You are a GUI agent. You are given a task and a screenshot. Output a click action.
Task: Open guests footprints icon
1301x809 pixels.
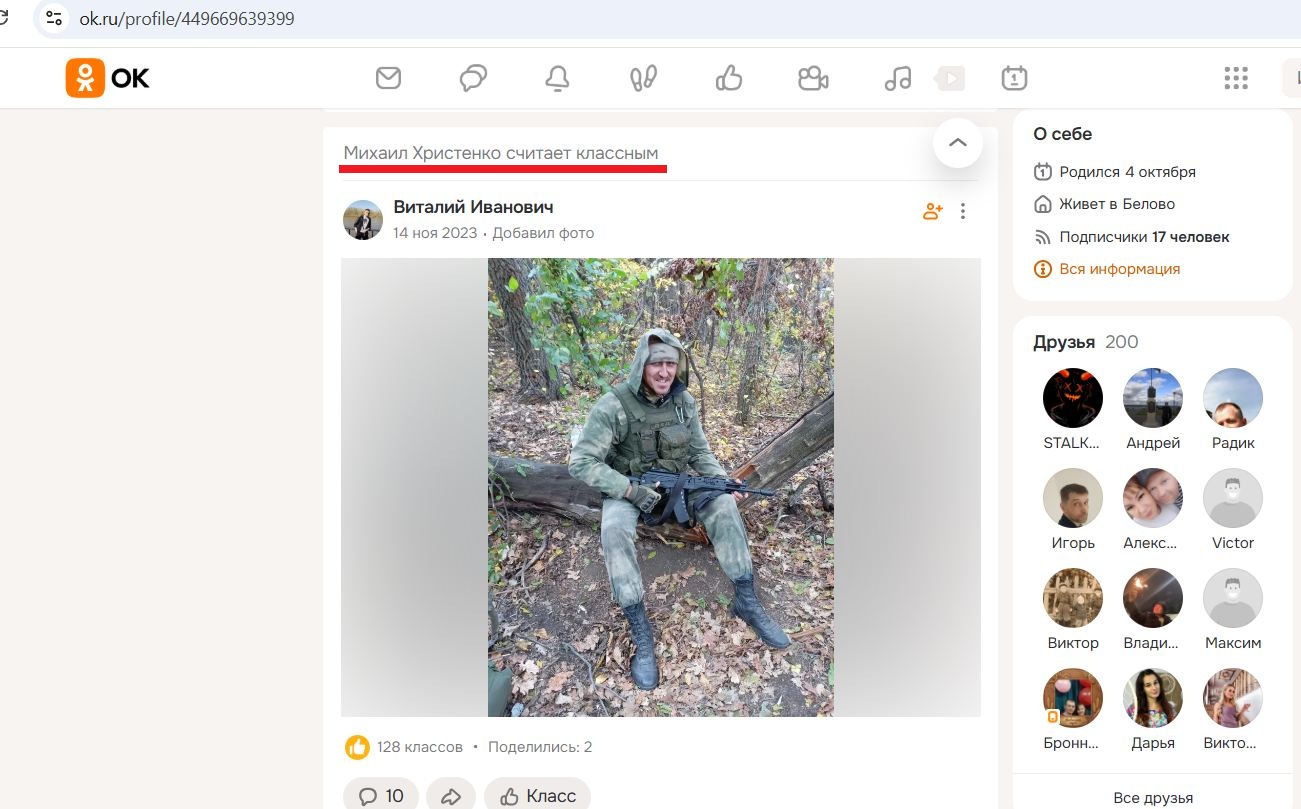(x=642, y=78)
